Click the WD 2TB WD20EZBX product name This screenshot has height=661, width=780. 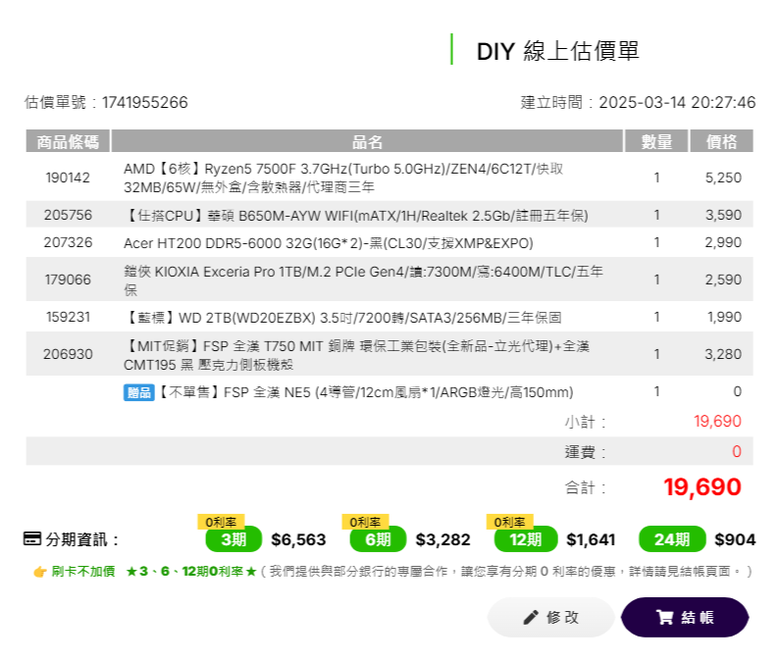342,318
